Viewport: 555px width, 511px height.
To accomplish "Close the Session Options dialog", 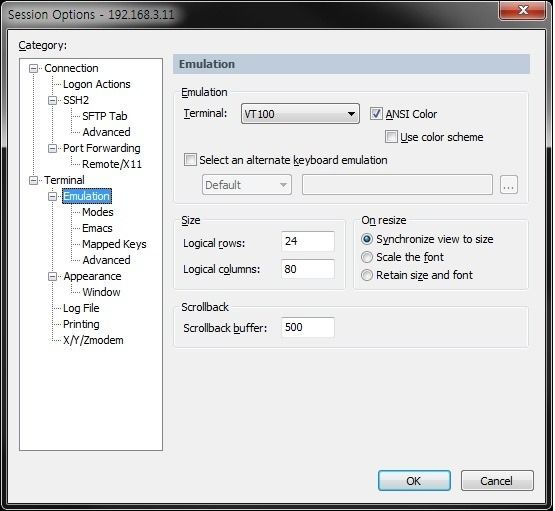I will click(522, 11).
